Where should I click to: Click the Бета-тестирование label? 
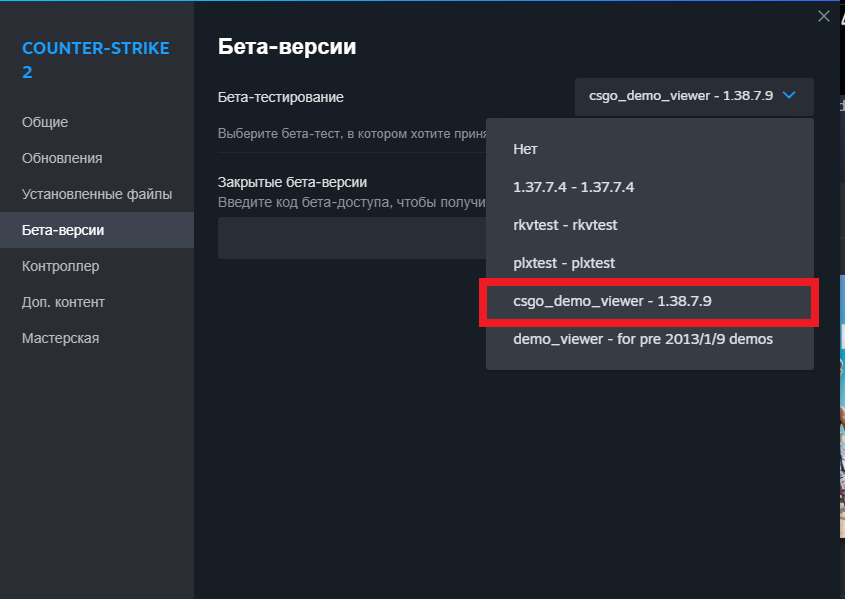(x=280, y=97)
